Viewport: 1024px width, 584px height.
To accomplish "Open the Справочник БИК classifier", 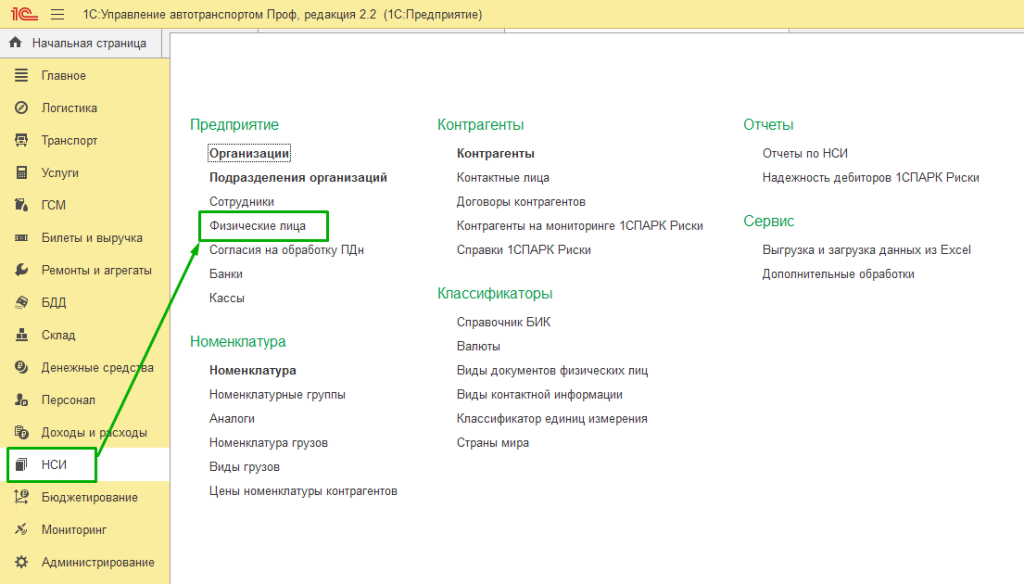I will pyautogui.click(x=503, y=322).
